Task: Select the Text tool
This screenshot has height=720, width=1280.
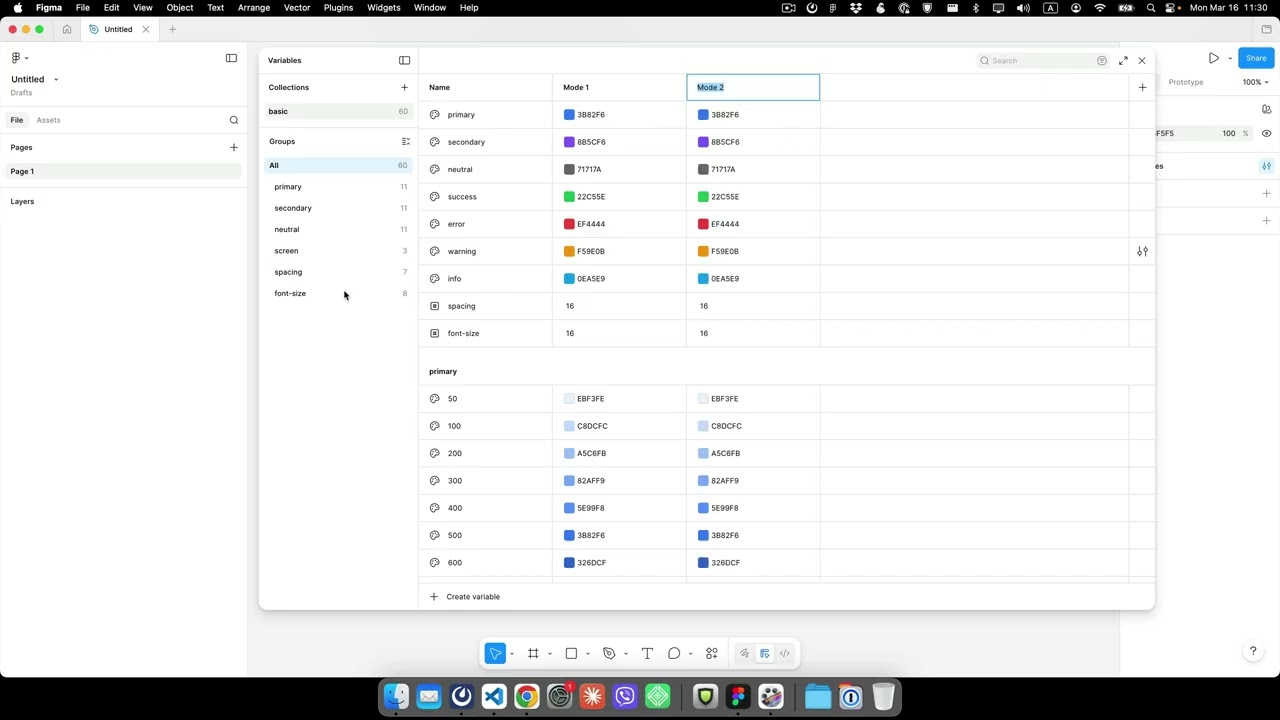Action: click(x=647, y=654)
